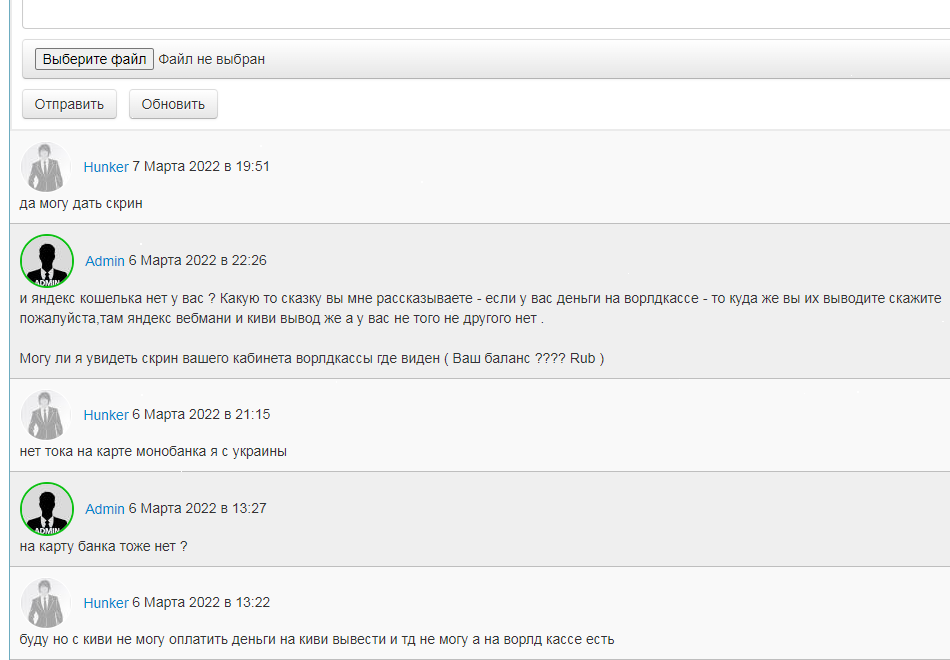Click Admin's username on the 13:27 message
The image size is (950, 660).
(x=105, y=509)
